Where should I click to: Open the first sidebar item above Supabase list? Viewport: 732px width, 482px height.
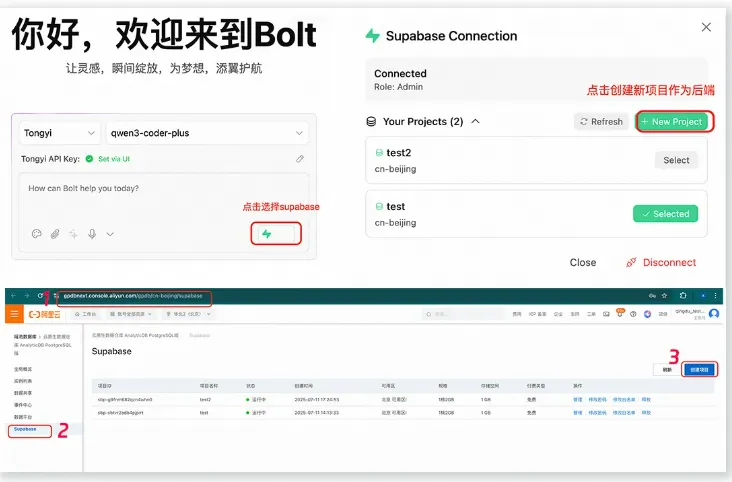click(23, 369)
